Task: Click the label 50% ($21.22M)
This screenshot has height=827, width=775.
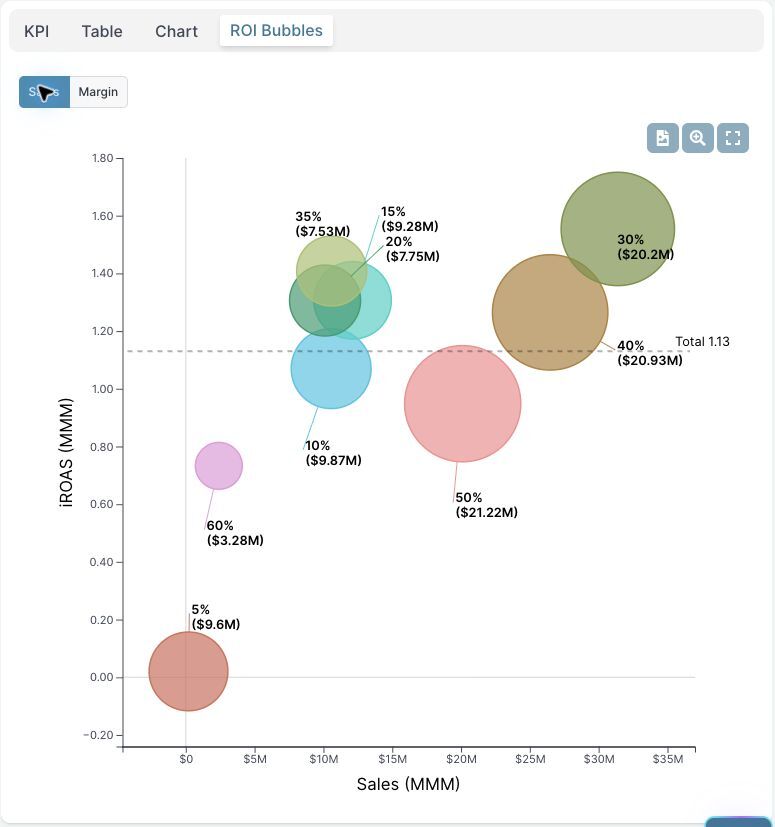Action: point(486,505)
